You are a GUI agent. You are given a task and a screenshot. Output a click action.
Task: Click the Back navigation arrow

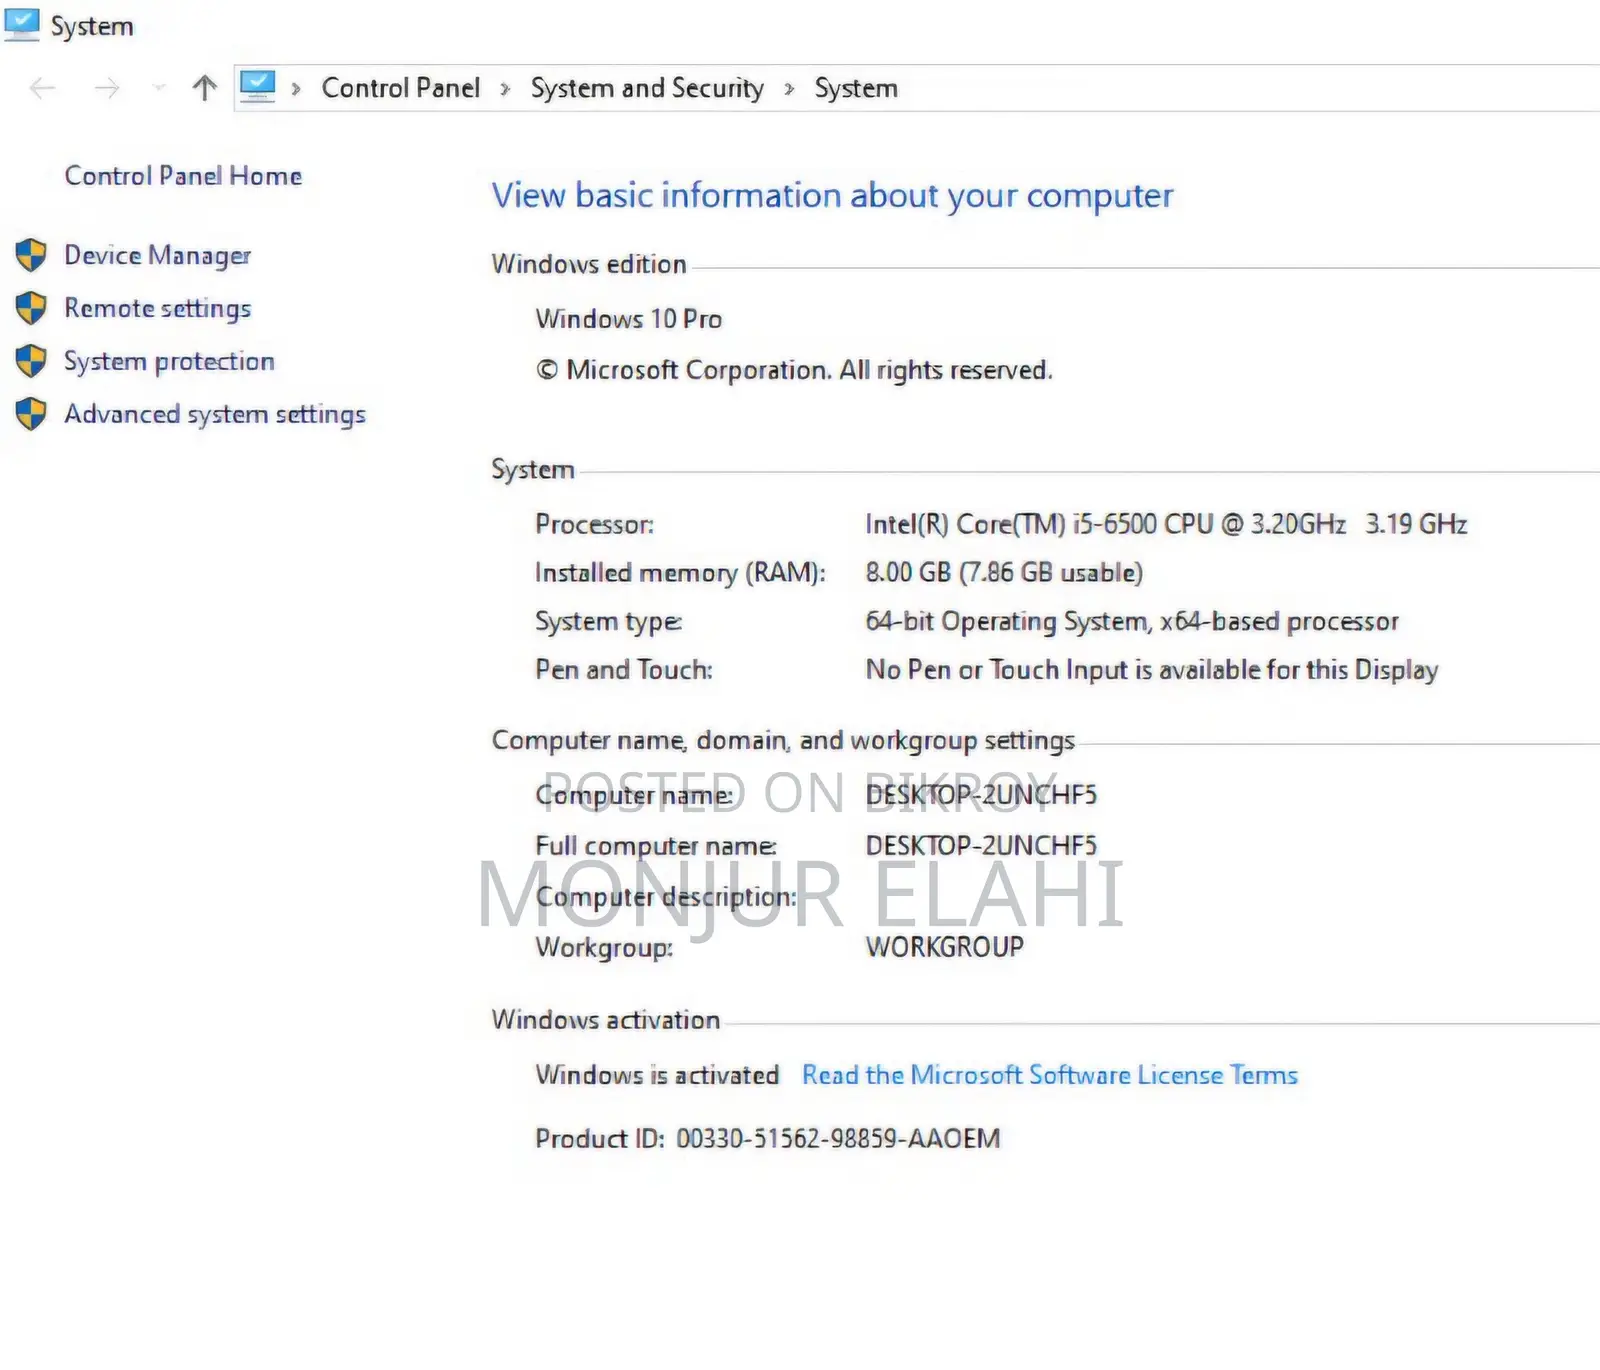[x=43, y=89]
